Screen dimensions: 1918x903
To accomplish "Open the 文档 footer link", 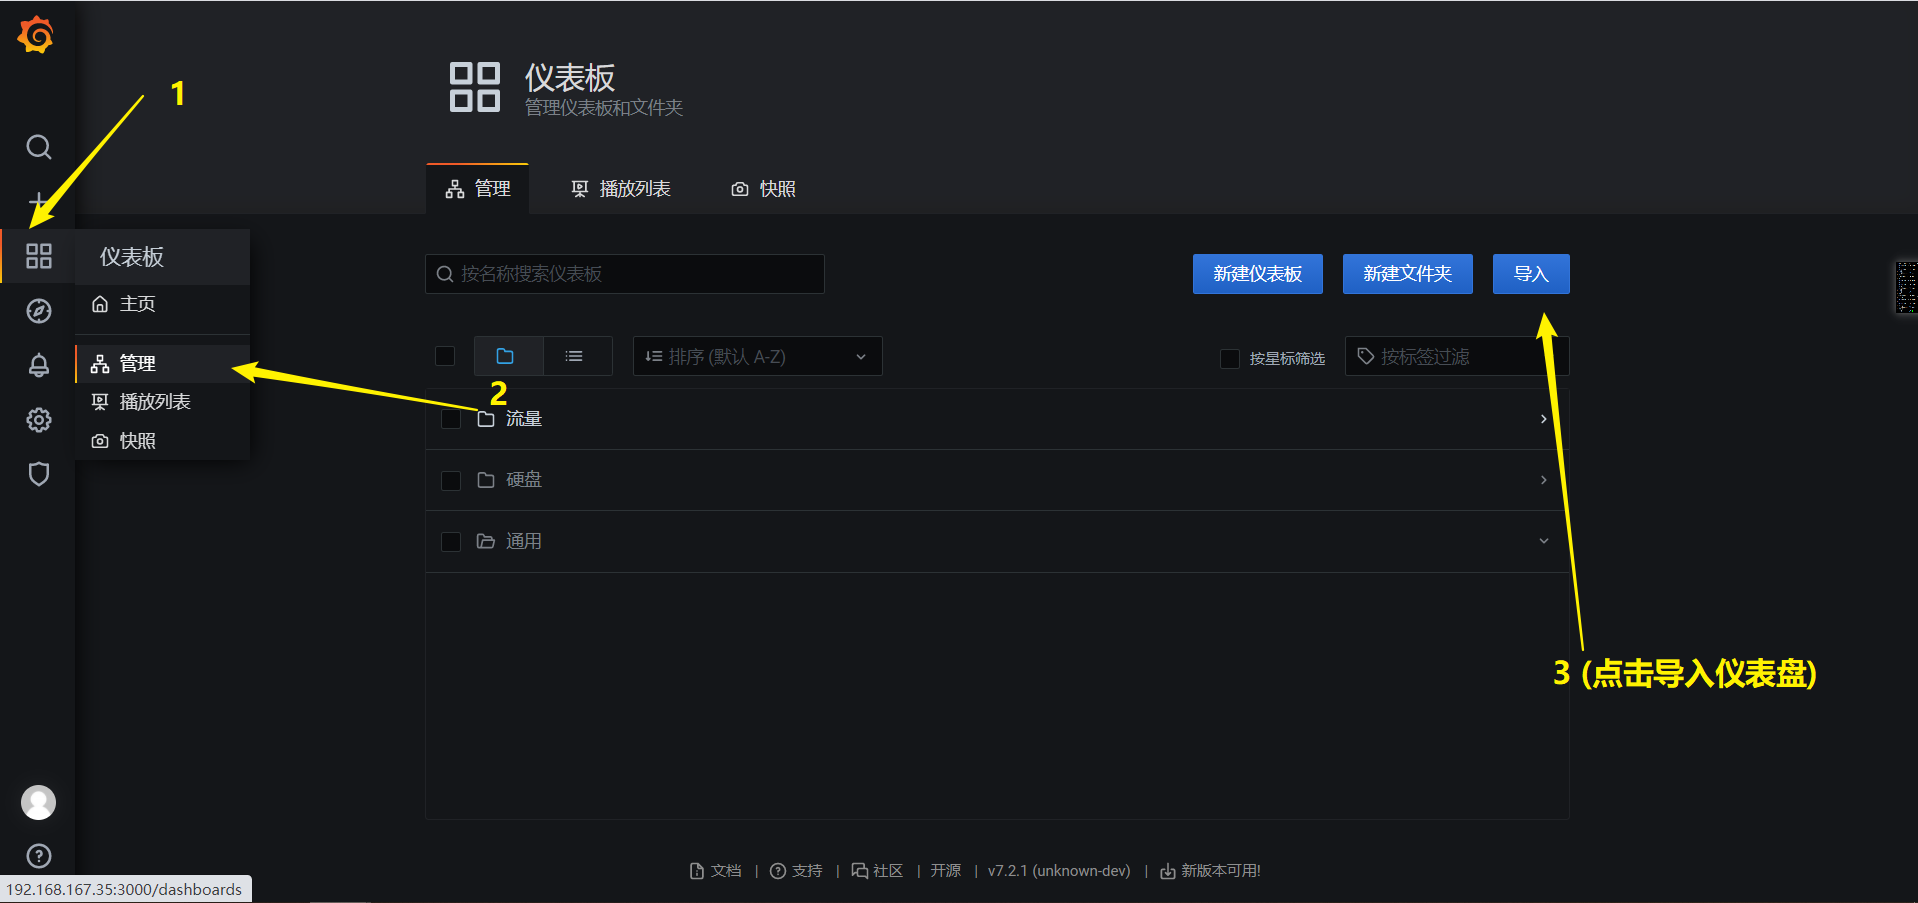I will tap(716, 871).
